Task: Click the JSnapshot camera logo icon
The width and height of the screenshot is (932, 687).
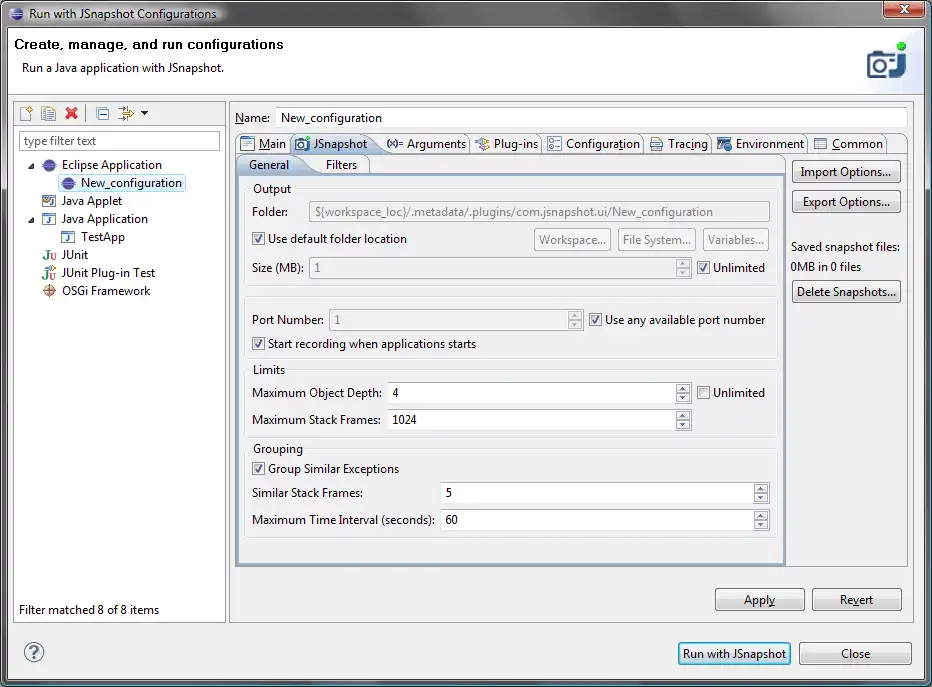Action: 886,61
